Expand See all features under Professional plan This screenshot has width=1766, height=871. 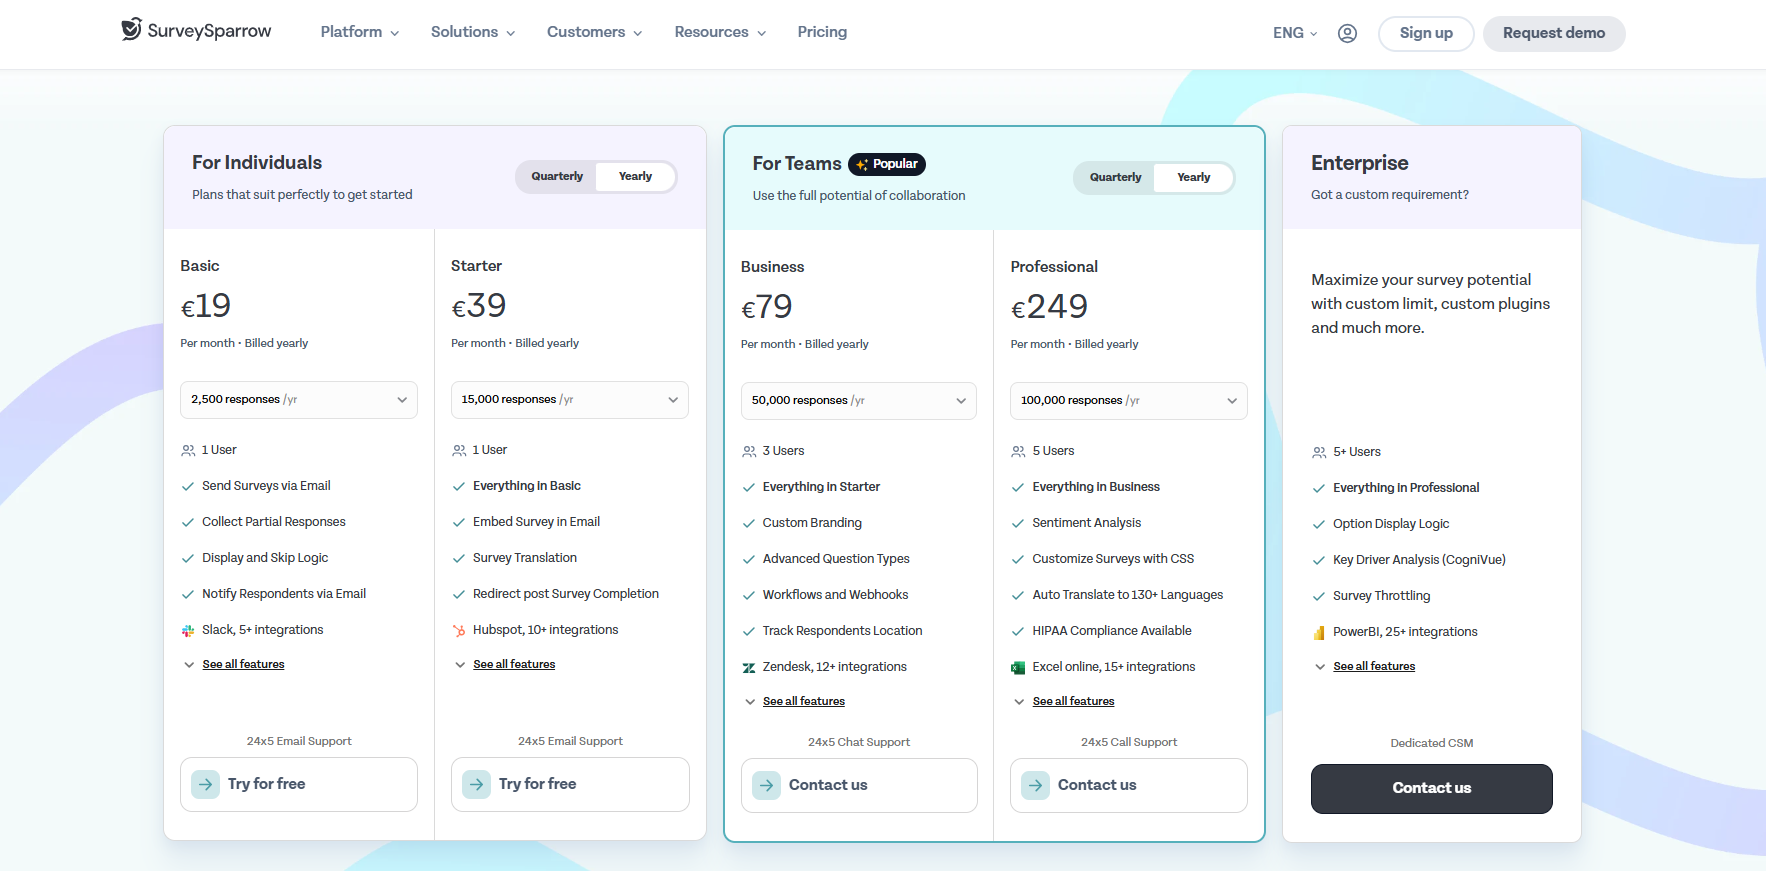click(x=1073, y=702)
